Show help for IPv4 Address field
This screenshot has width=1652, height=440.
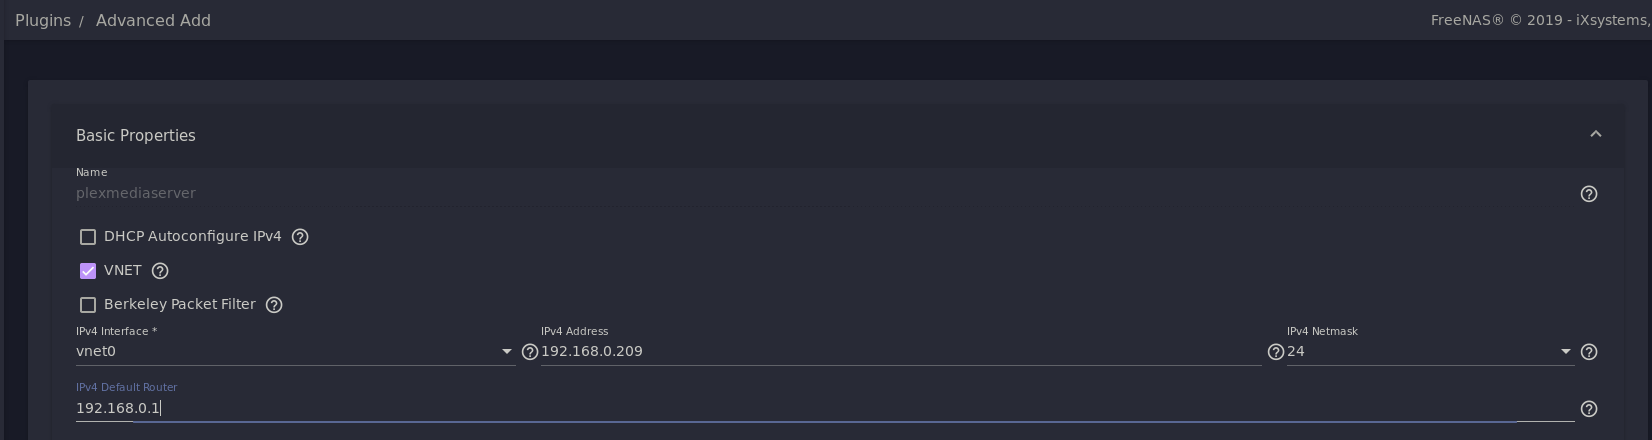coord(1275,352)
